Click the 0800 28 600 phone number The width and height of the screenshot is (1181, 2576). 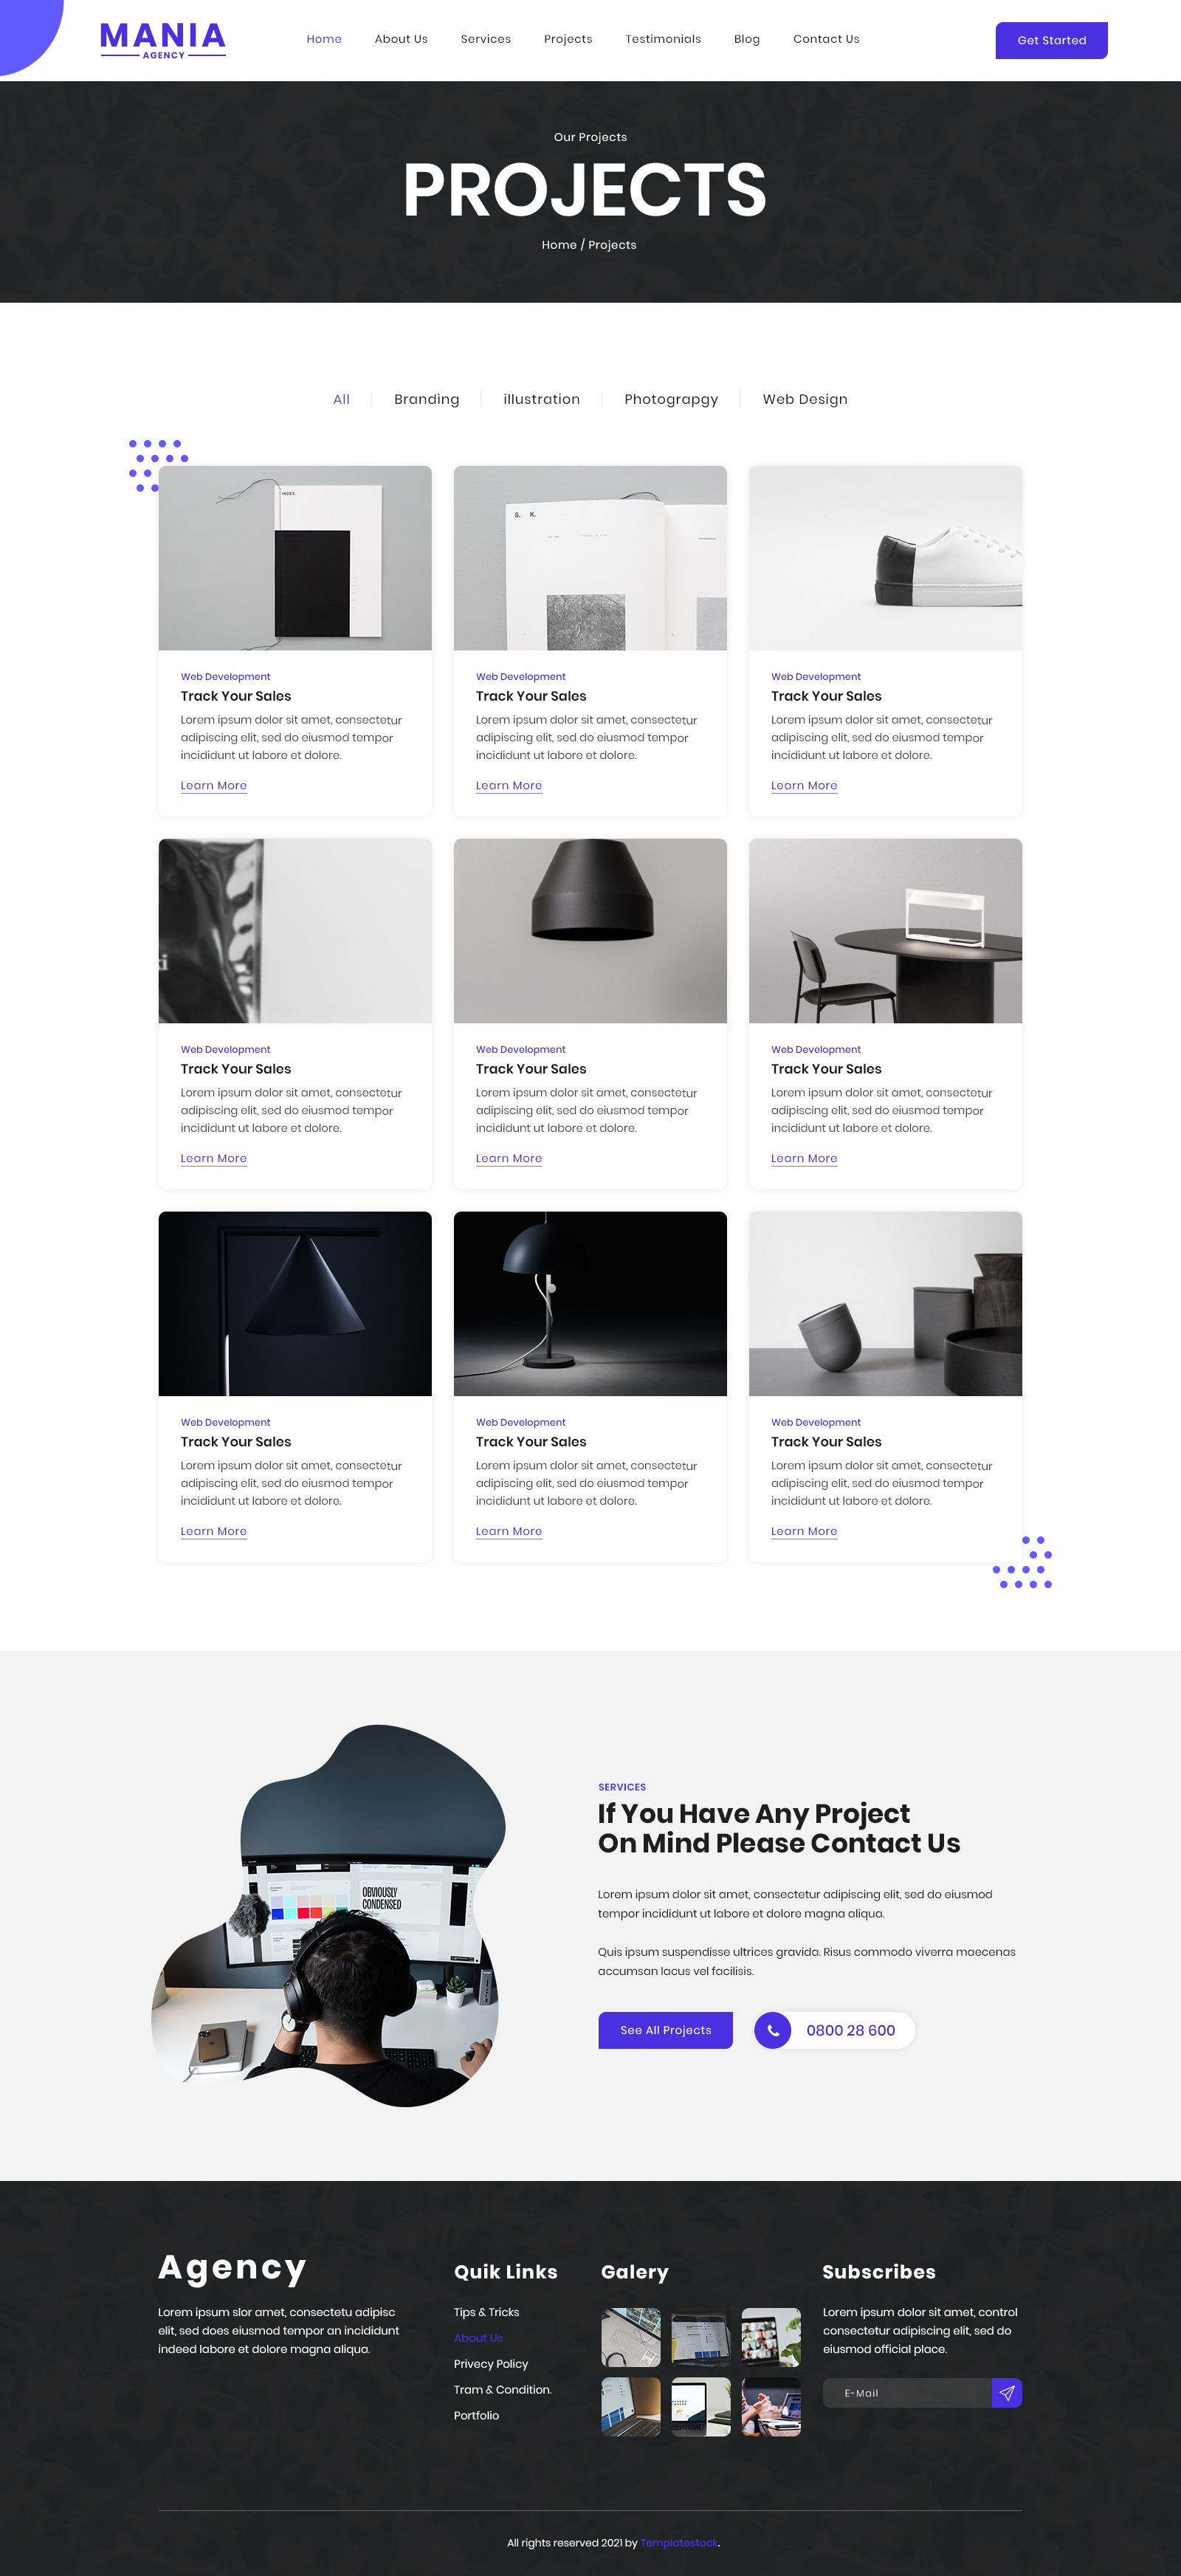click(851, 2030)
